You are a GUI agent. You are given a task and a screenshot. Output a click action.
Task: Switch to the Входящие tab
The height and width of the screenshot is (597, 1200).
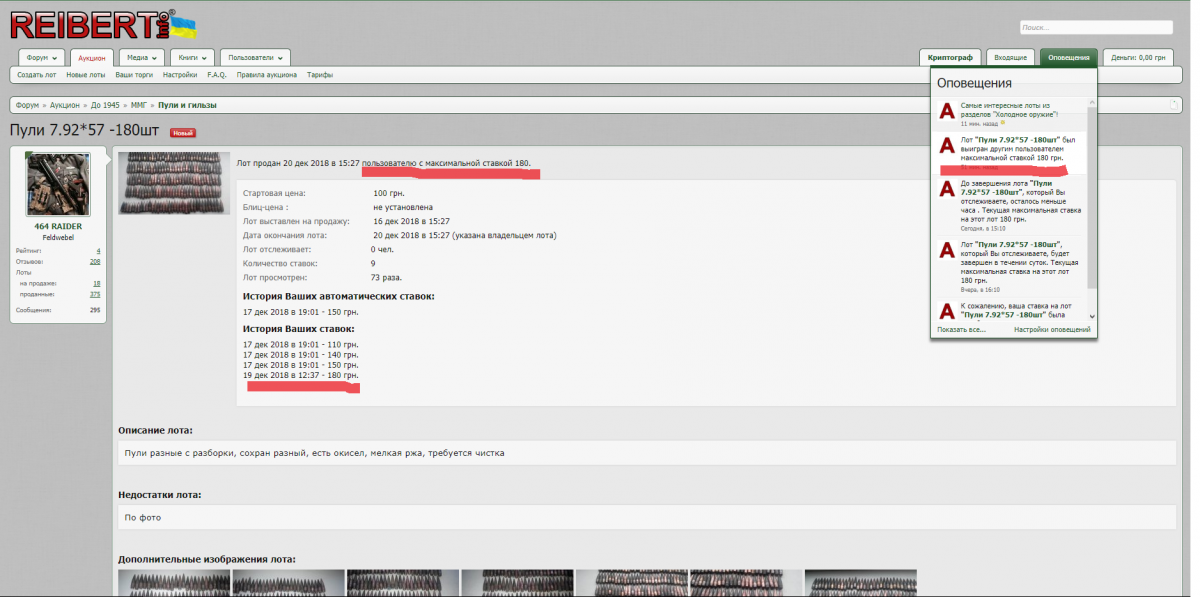1010,58
